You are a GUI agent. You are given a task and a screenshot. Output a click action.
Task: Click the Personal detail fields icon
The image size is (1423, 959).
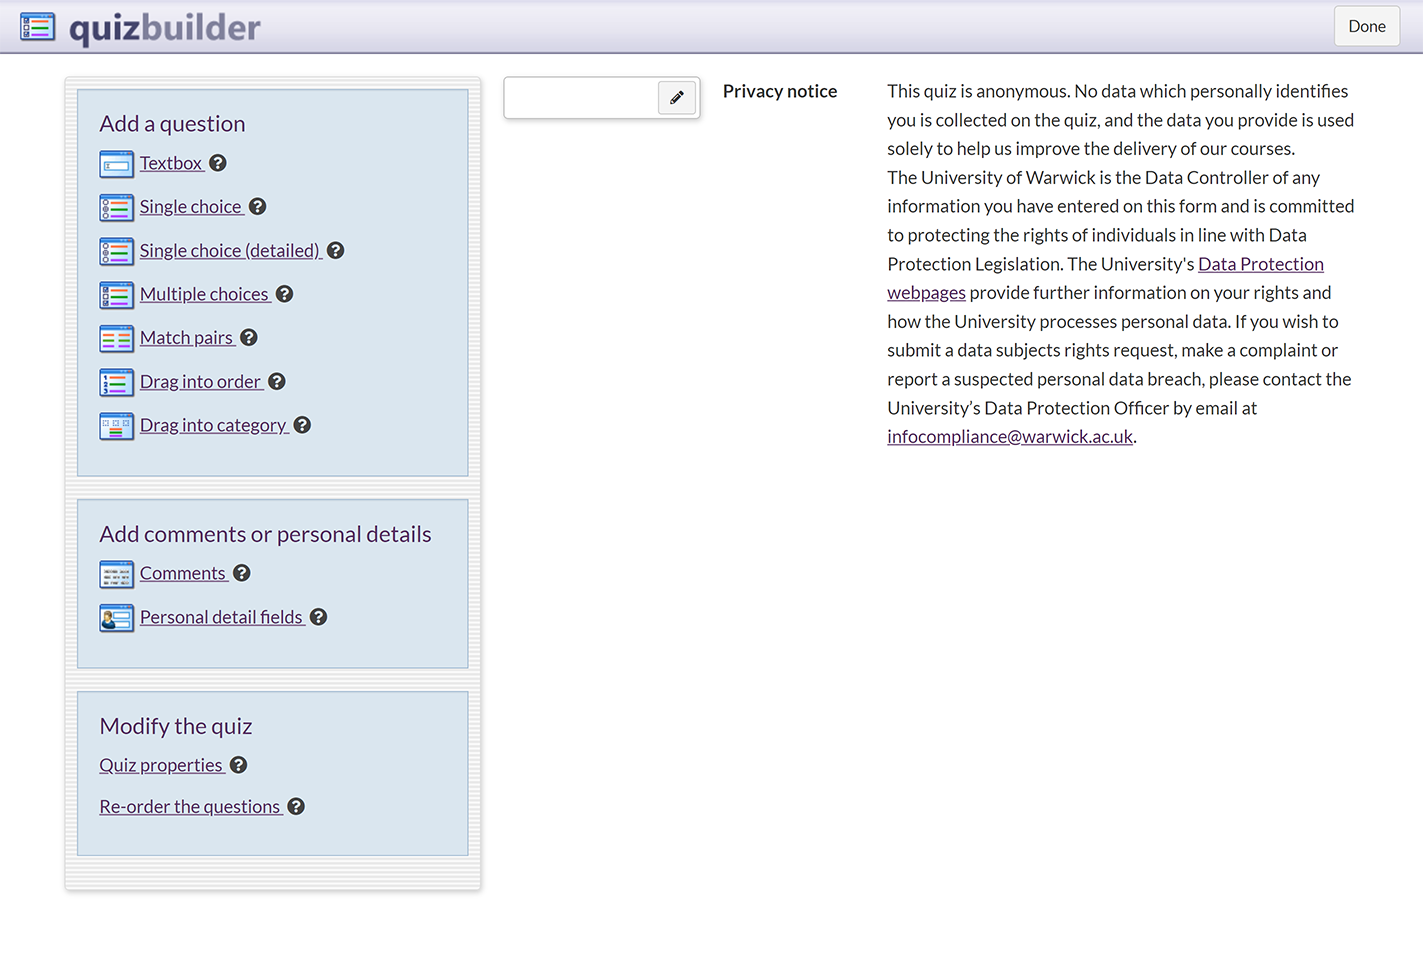116,619
